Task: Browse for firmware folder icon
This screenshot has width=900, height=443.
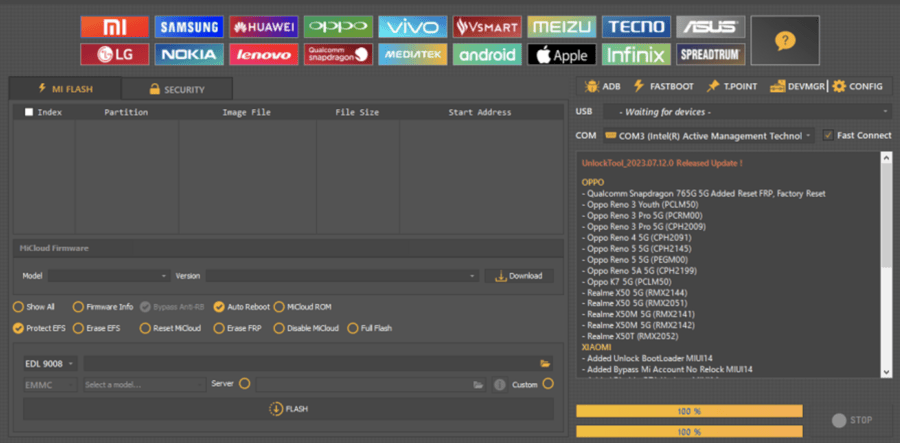Action: pyautogui.click(x=545, y=364)
